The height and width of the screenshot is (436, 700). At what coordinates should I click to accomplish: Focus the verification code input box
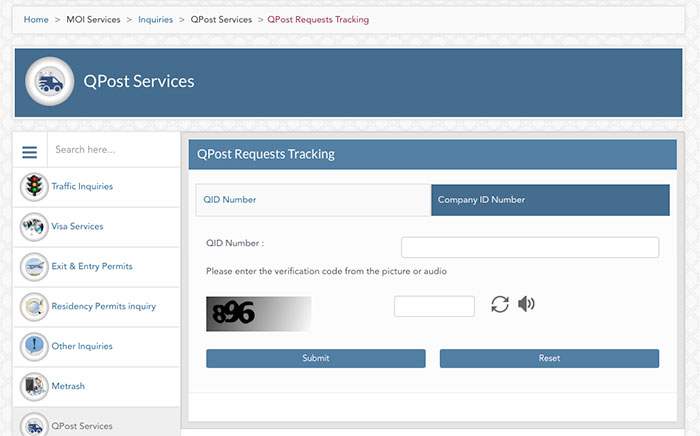coord(434,306)
